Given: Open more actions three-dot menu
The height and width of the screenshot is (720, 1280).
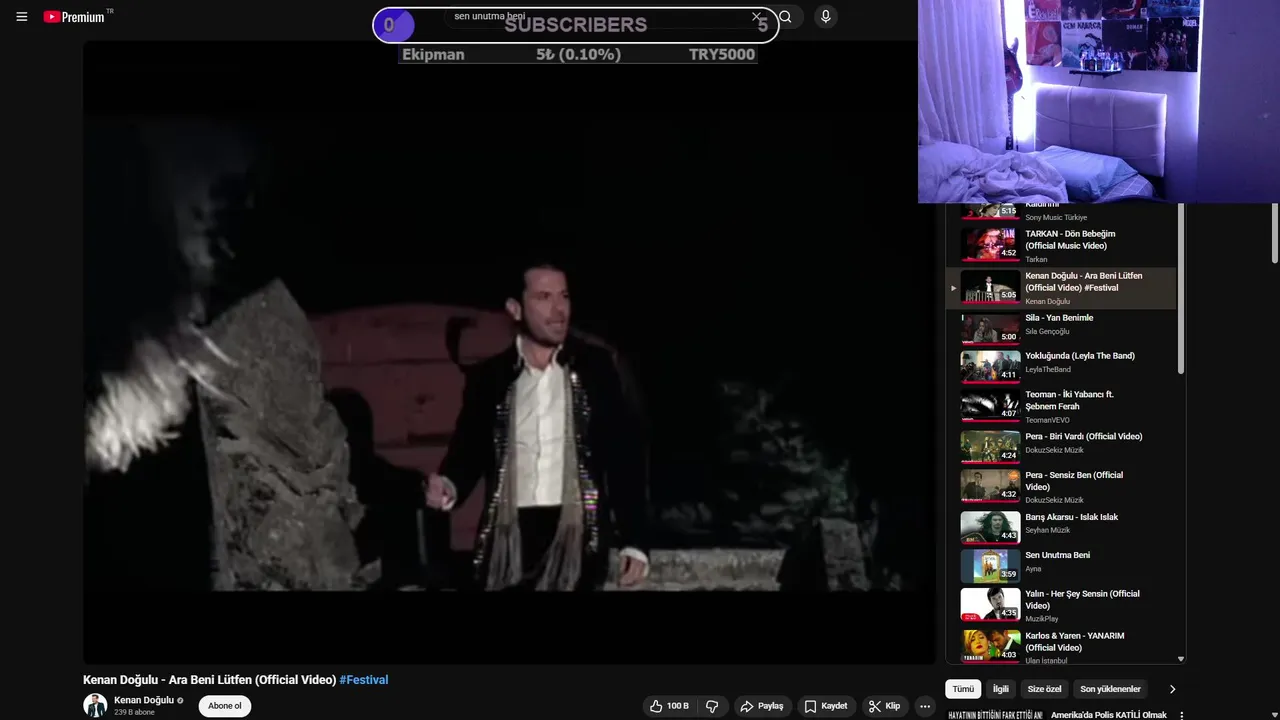Looking at the screenshot, I should tap(925, 706).
